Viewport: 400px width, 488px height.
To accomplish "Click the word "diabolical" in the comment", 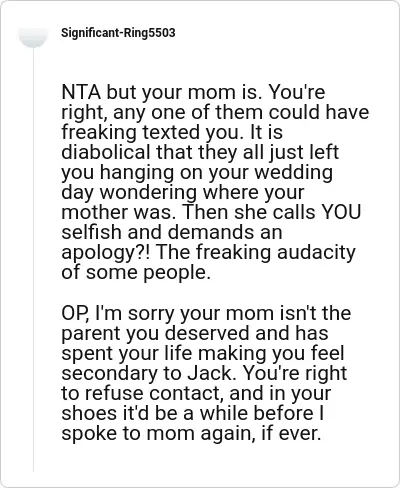I will (106, 152).
